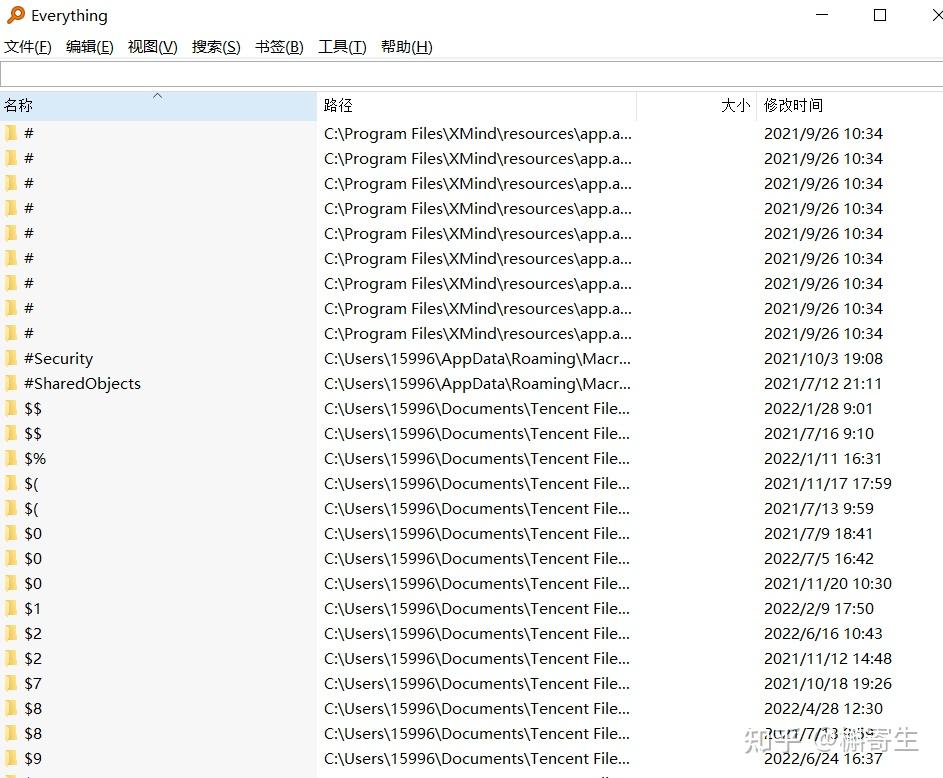Open the 工具(T) menu
943x778 pixels.
pos(342,47)
